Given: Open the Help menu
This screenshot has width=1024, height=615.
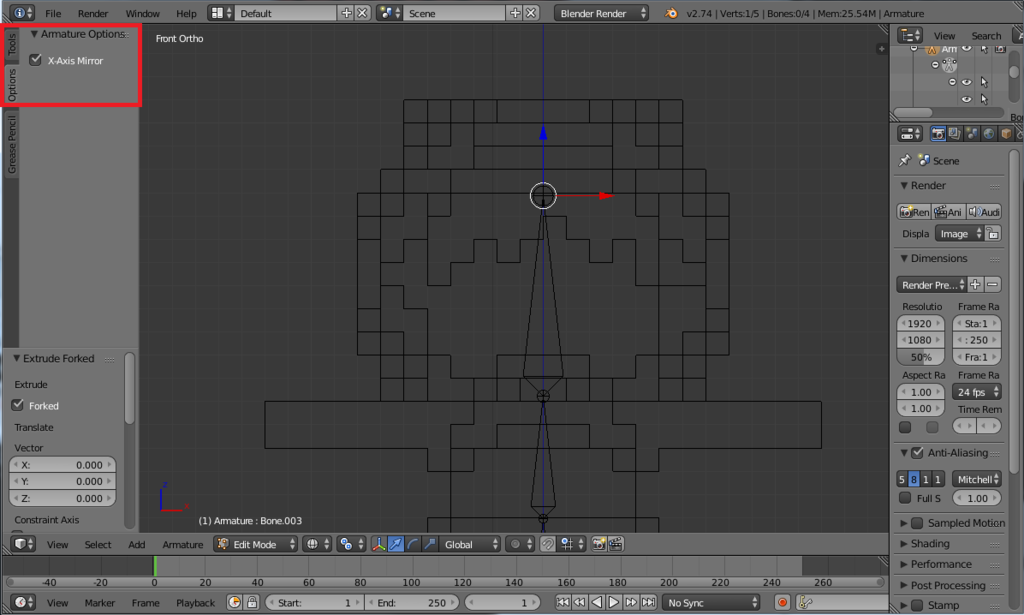Looking at the screenshot, I should point(186,13).
